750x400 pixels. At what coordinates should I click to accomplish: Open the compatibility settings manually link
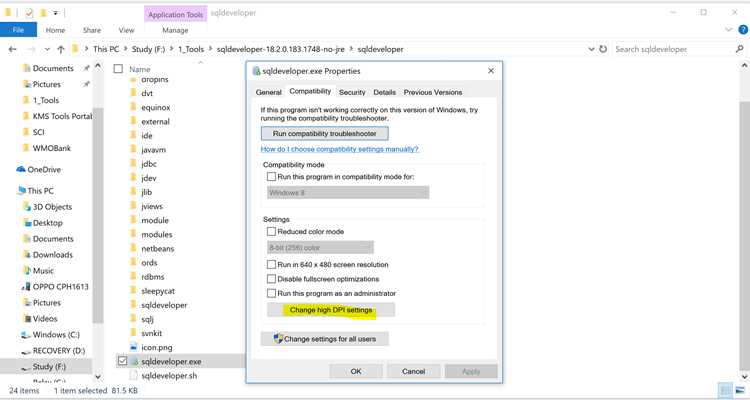[x=340, y=149]
